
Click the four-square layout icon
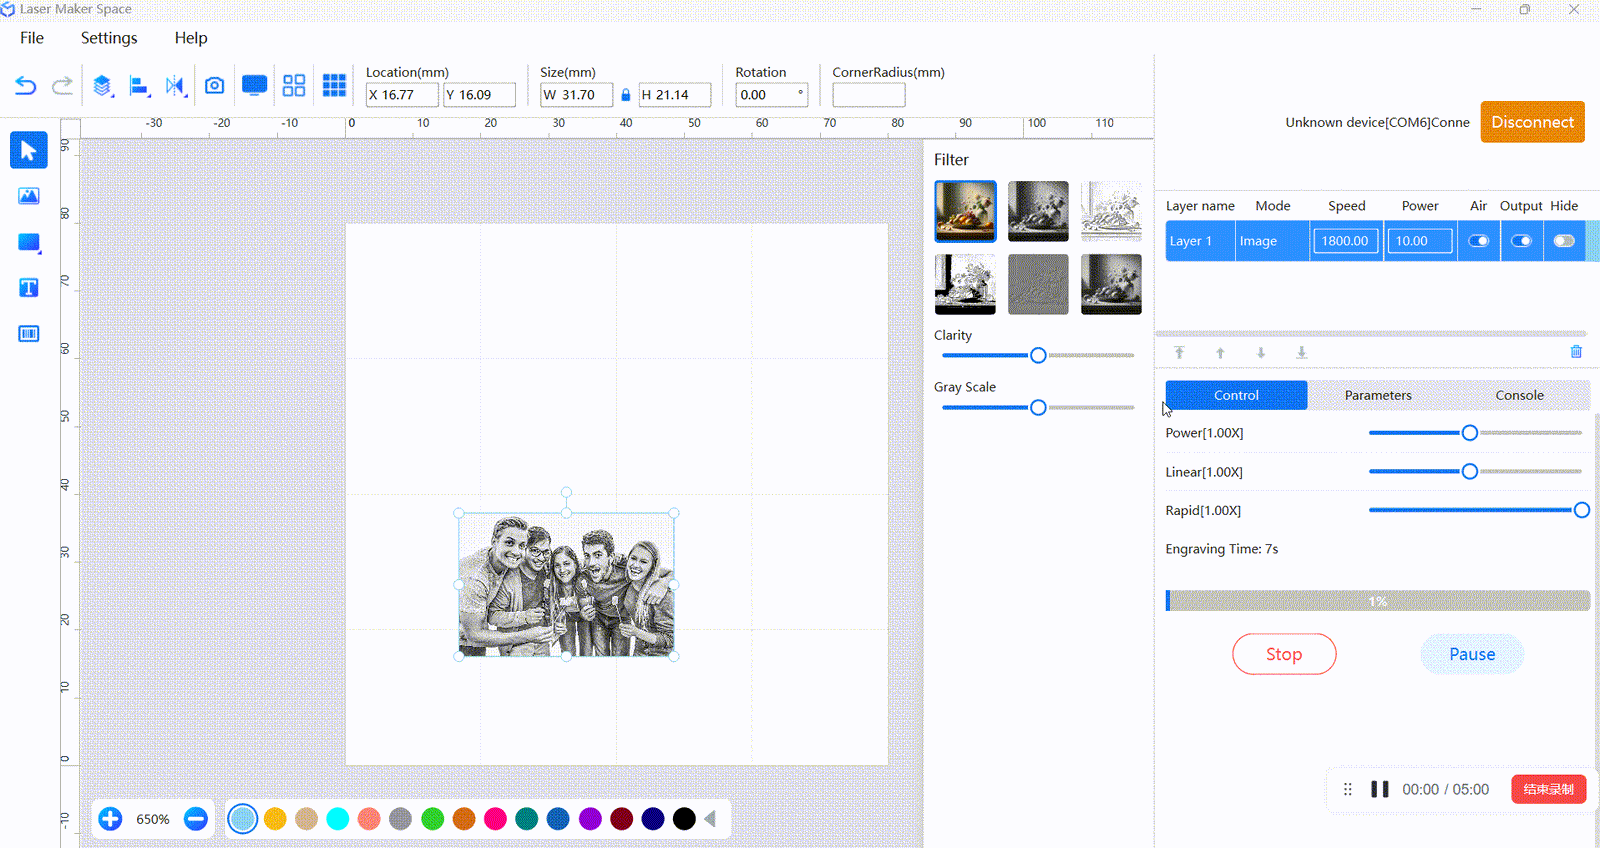294,86
